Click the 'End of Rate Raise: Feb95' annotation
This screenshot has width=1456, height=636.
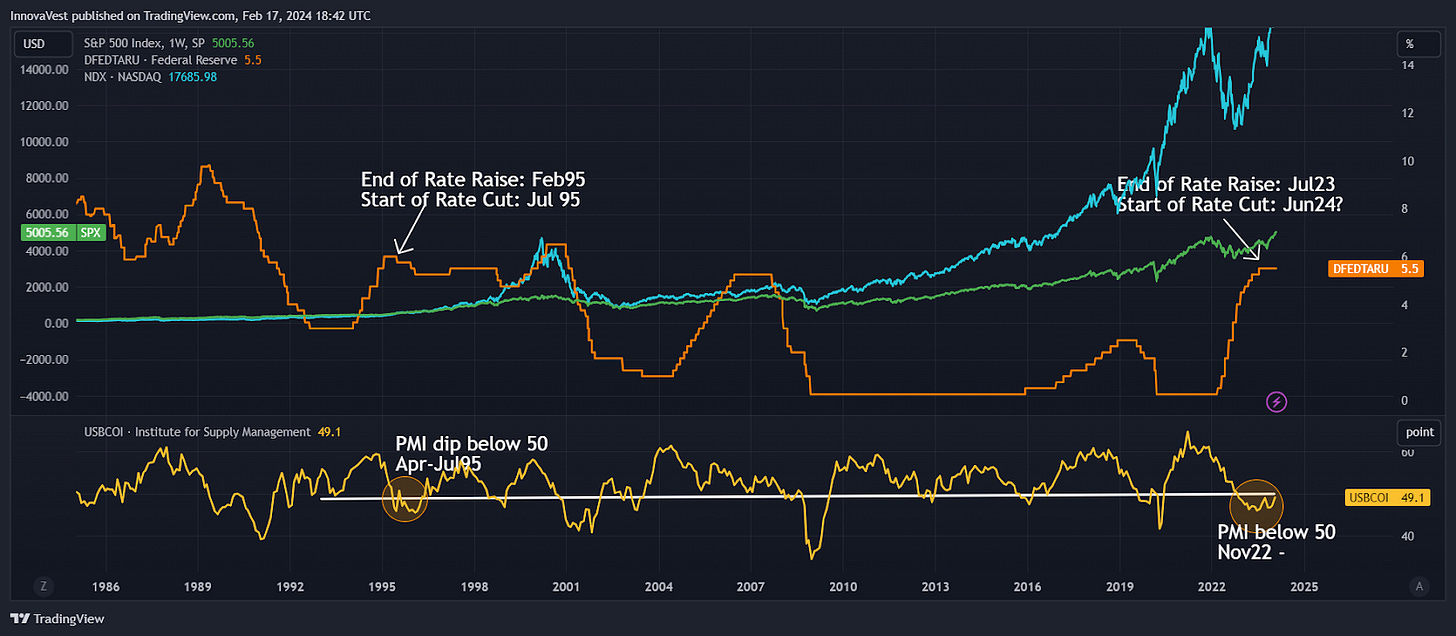tap(473, 179)
